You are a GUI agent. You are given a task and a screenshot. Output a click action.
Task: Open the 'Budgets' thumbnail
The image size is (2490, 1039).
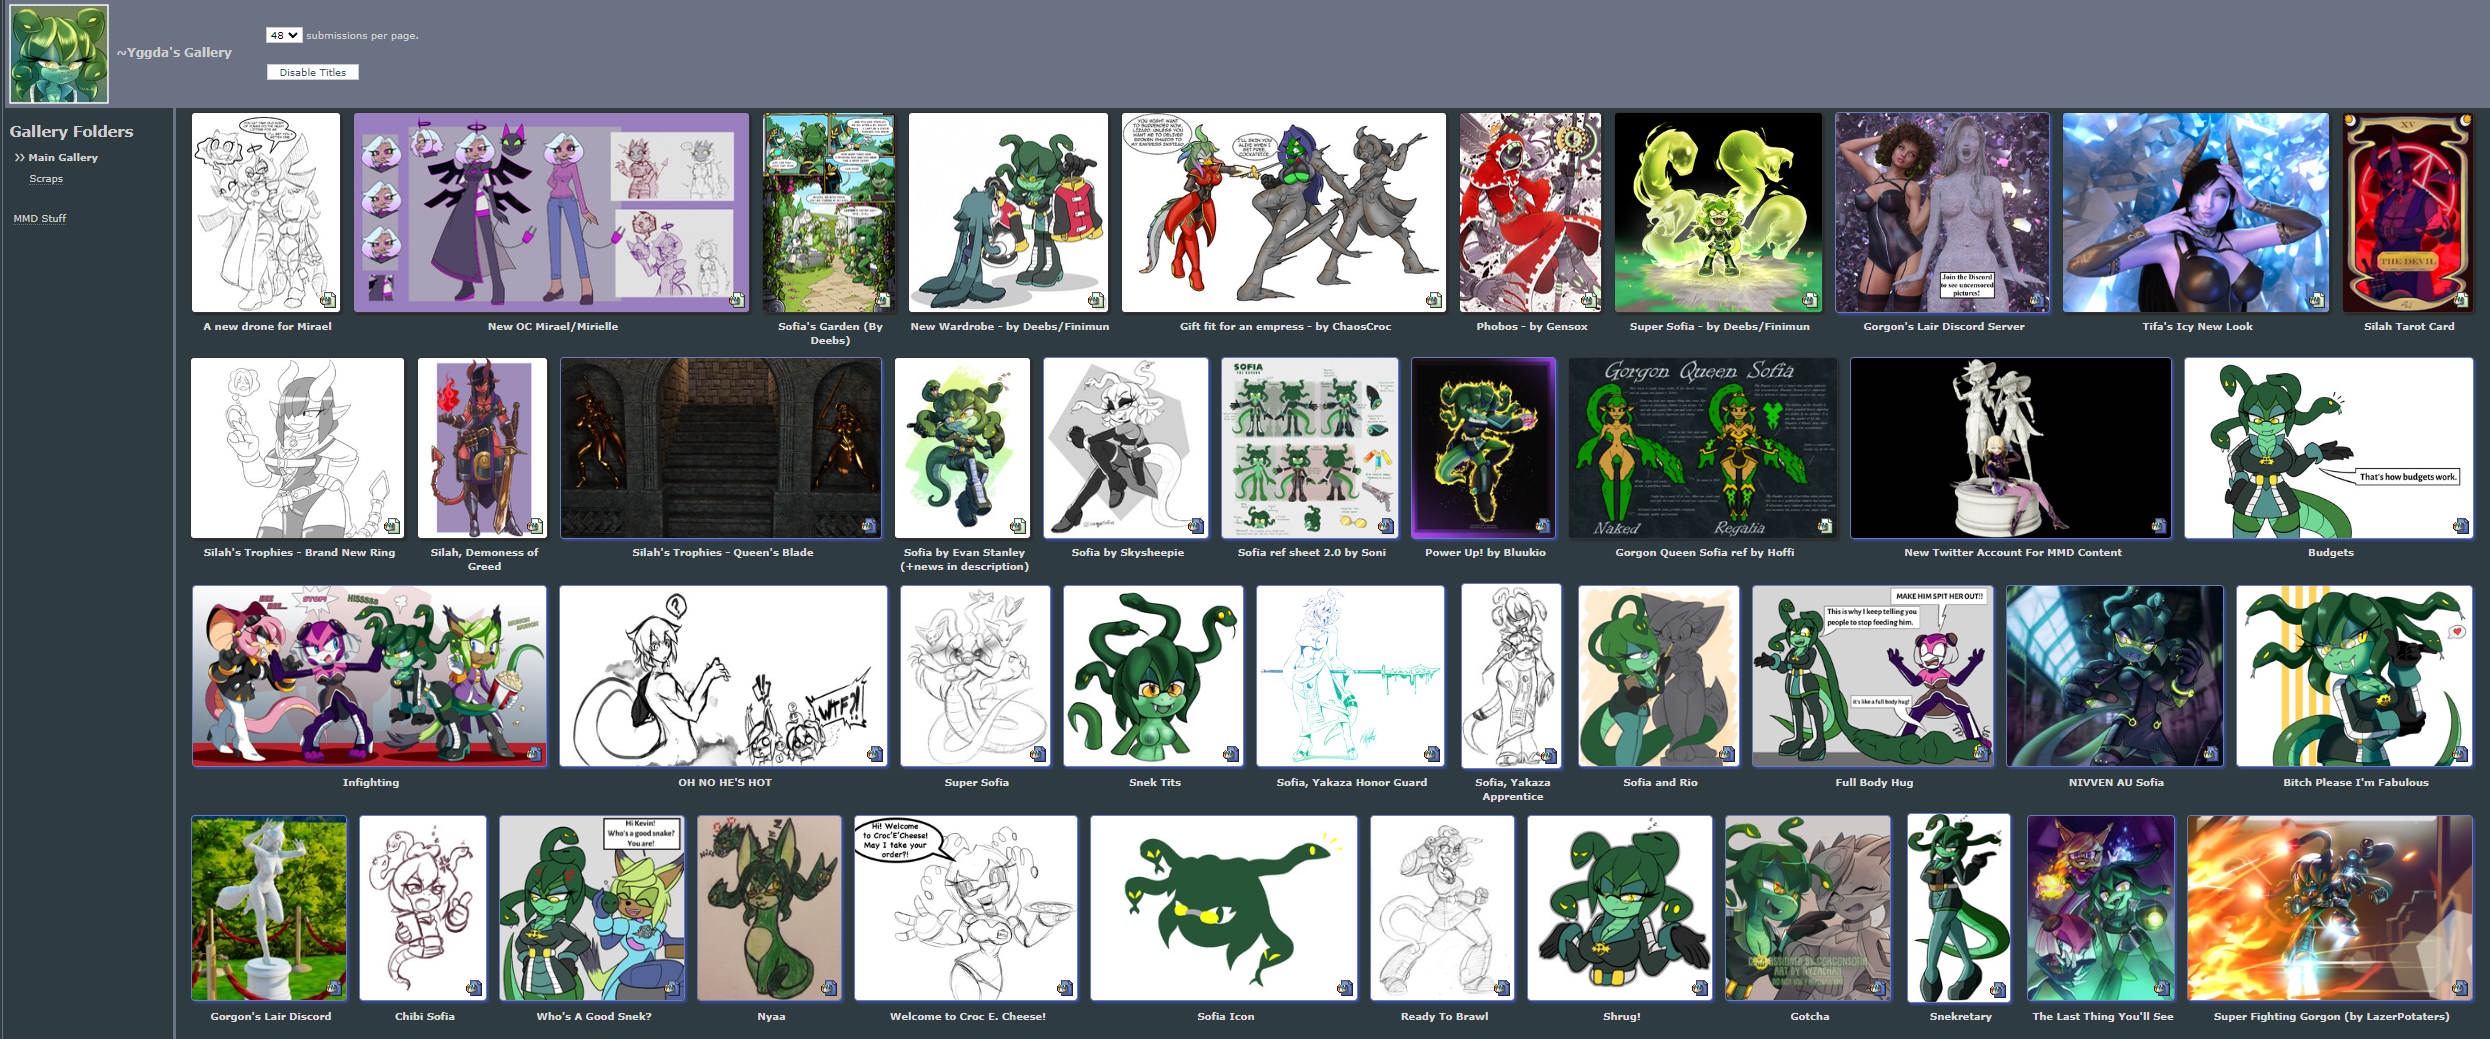(x=2329, y=448)
